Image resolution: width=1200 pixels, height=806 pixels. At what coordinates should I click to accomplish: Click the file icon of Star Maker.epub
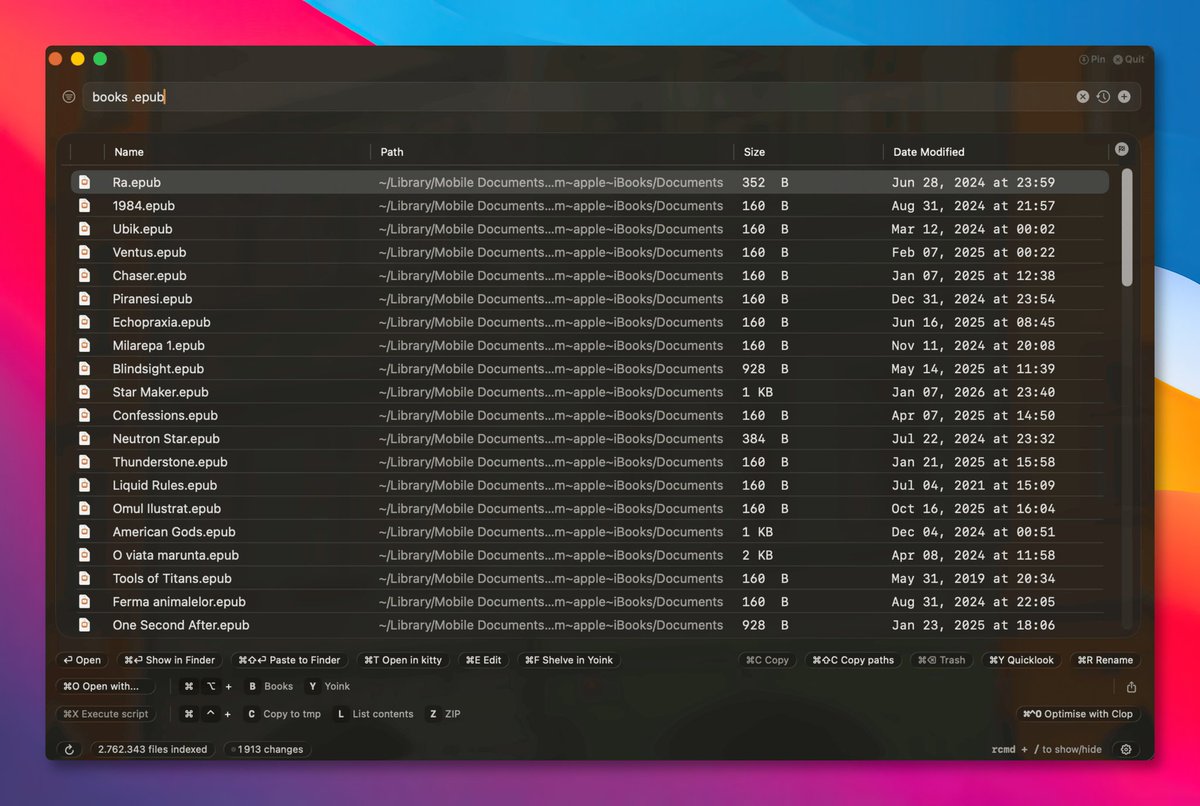click(x=85, y=392)
